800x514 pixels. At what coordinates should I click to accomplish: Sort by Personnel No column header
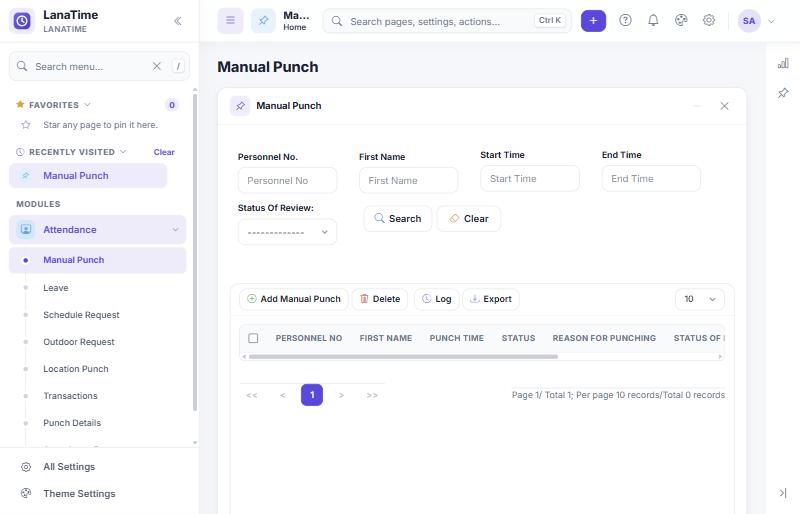[309, 338]
